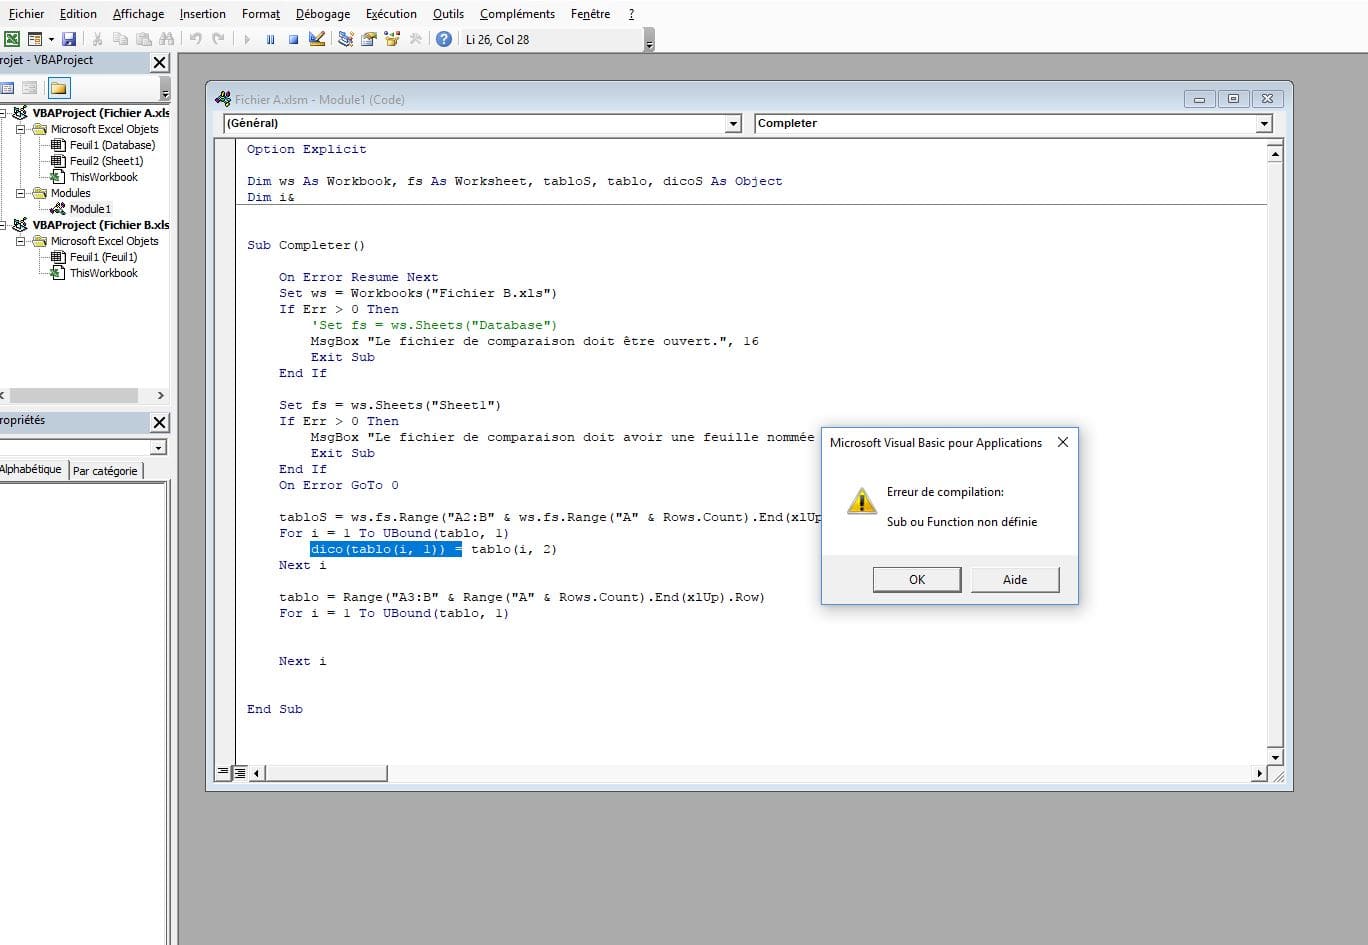Click the Reset (stop) toolbar button
This screenshot has height=945, width=1368.
pos(293,39)
